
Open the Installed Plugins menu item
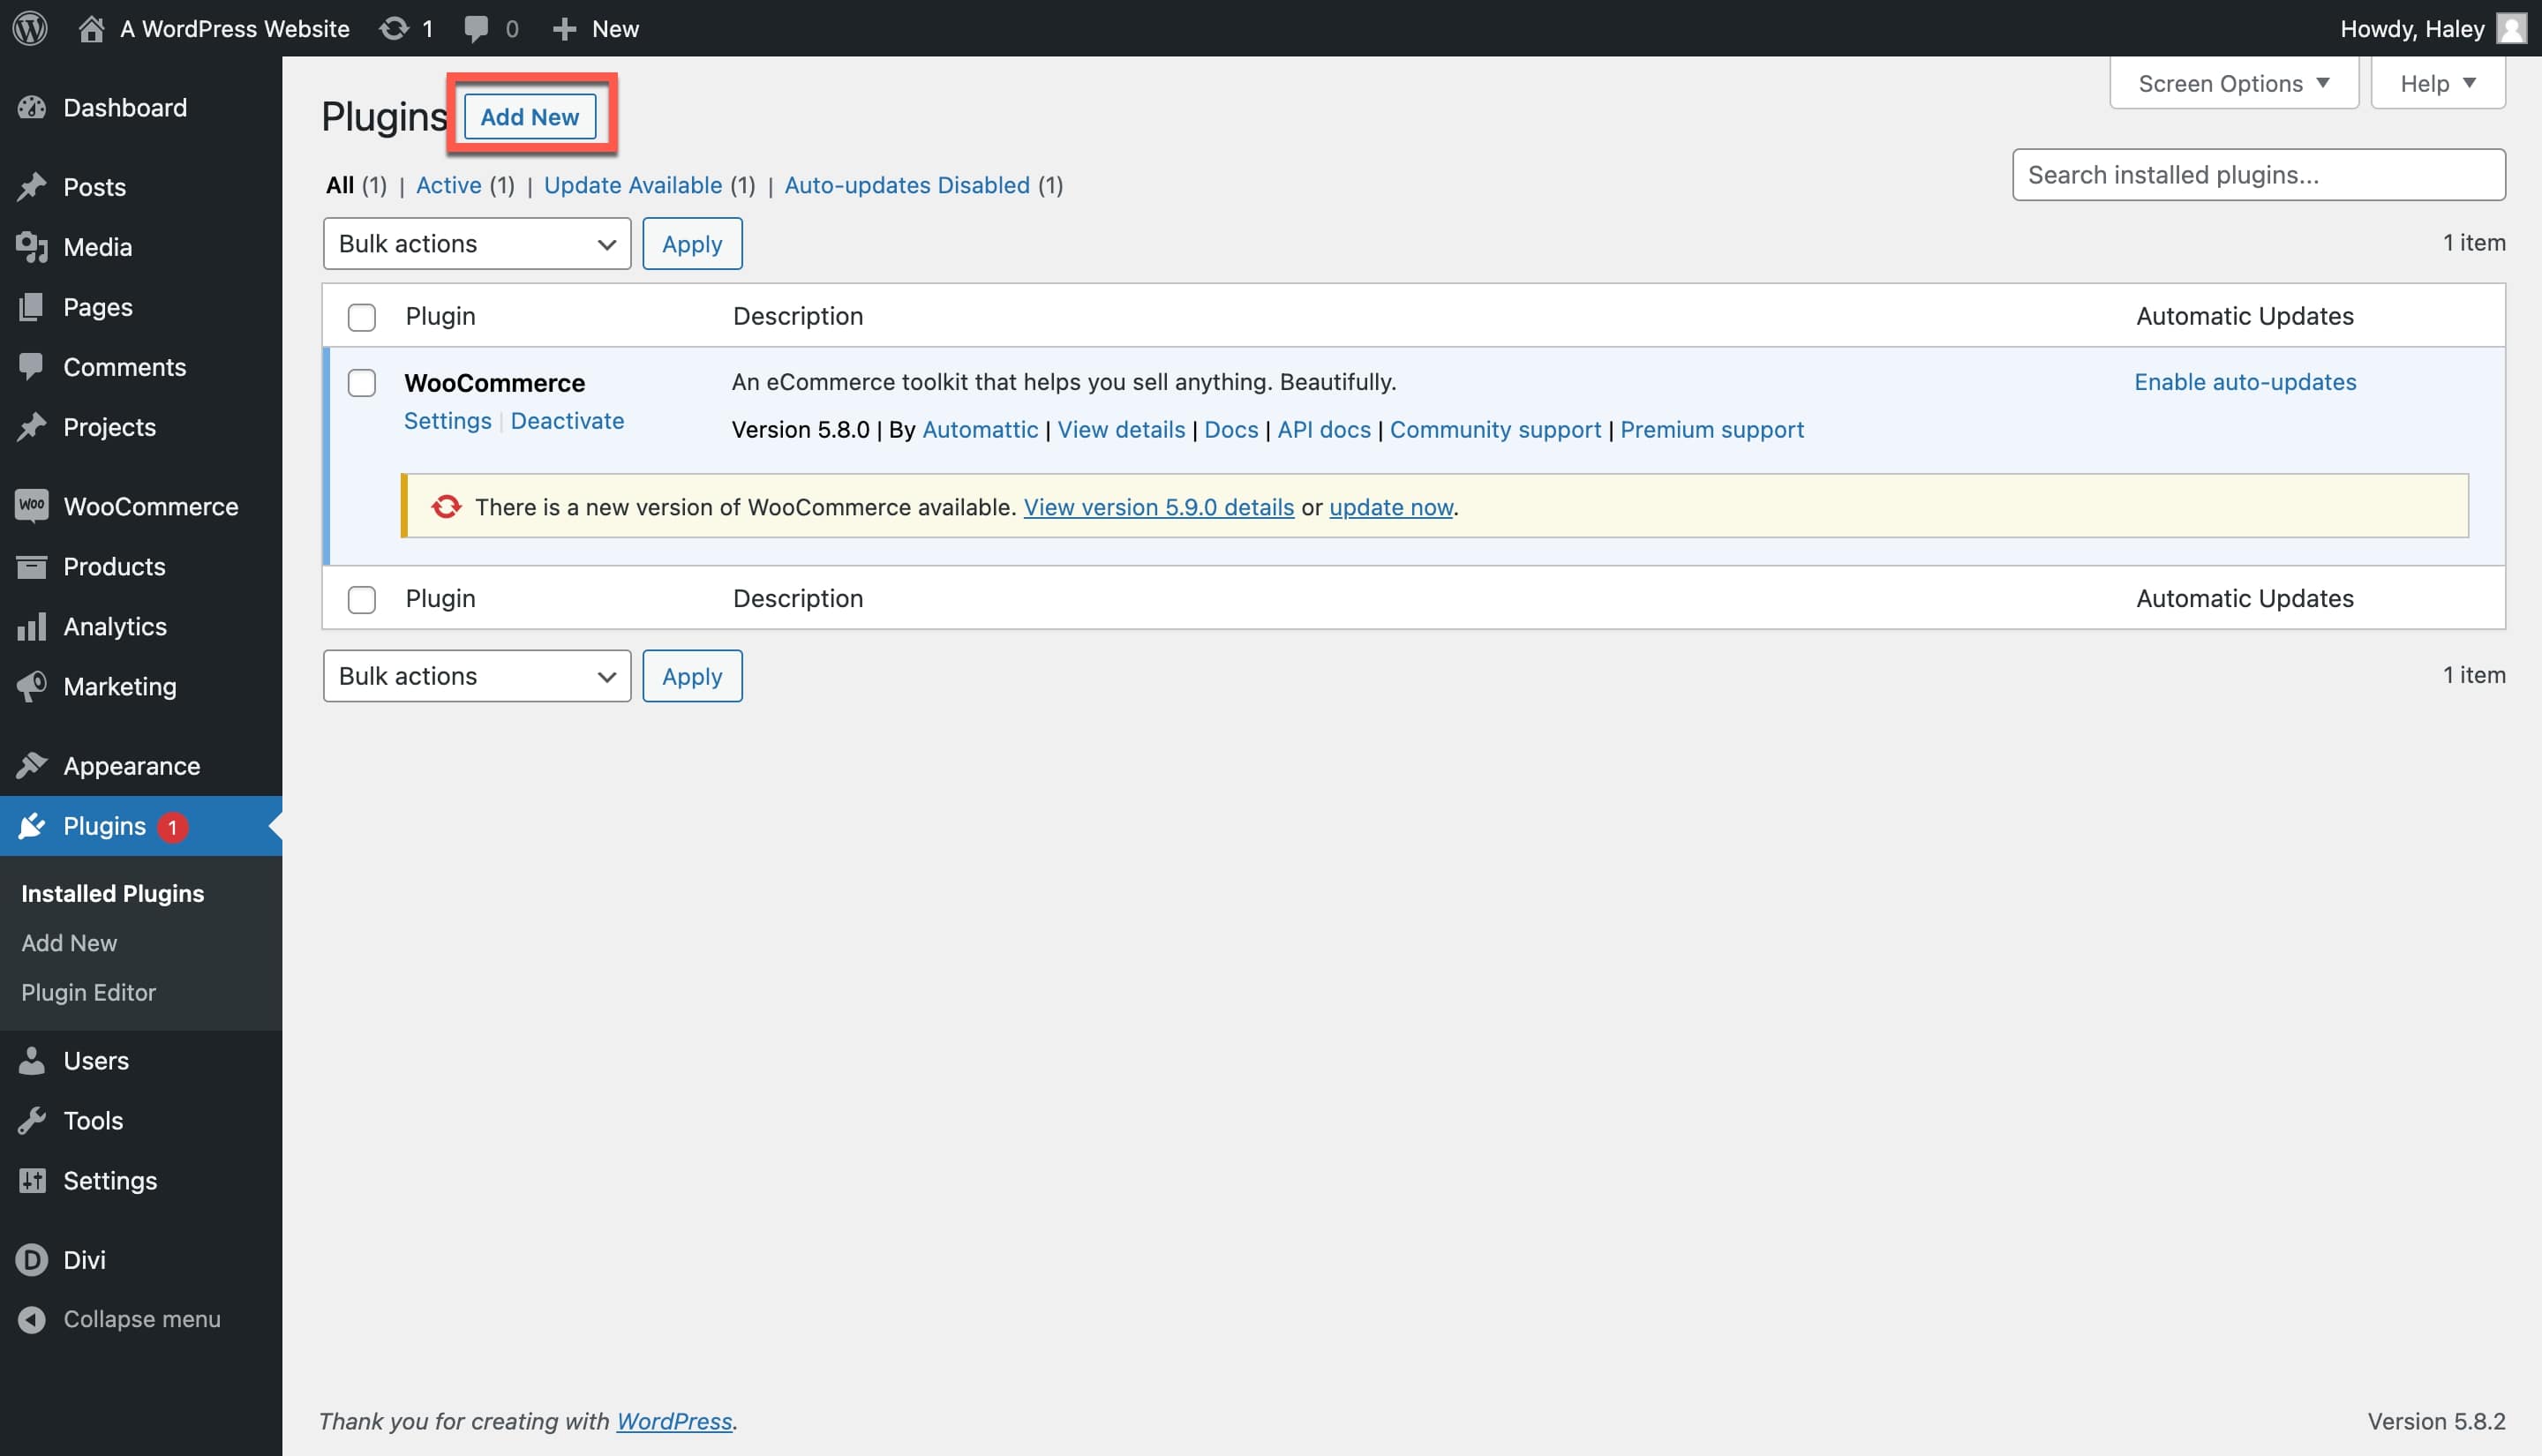(112, 892)
